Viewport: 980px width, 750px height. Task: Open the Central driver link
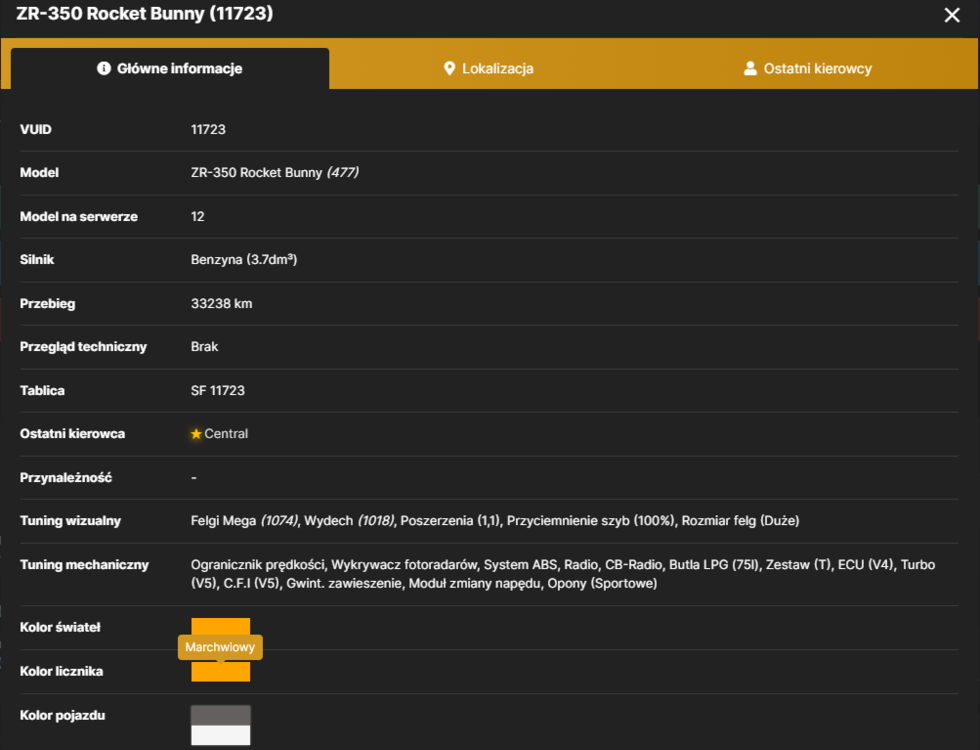(226, 434)
